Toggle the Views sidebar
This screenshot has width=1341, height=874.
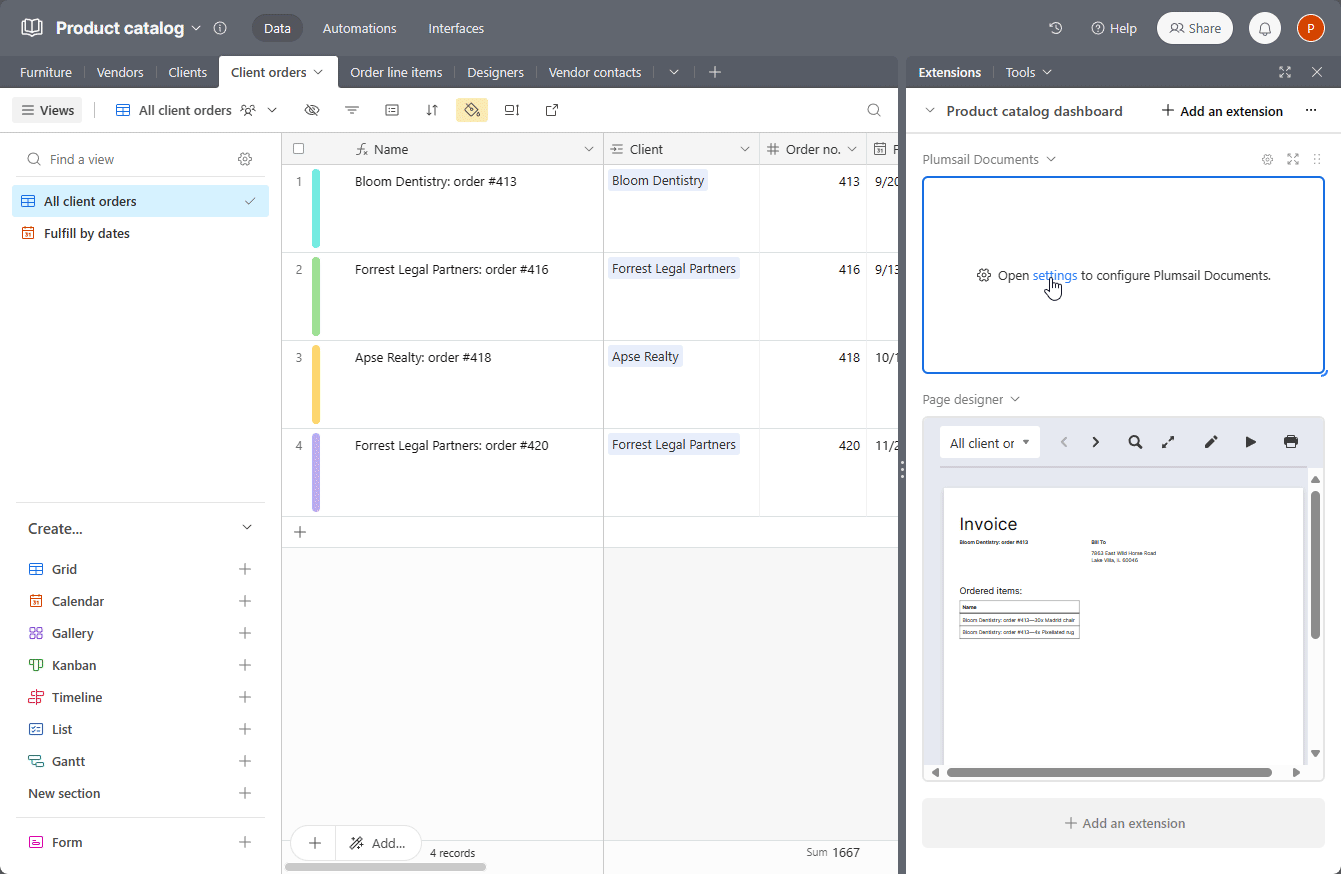(x=48, y=110)
